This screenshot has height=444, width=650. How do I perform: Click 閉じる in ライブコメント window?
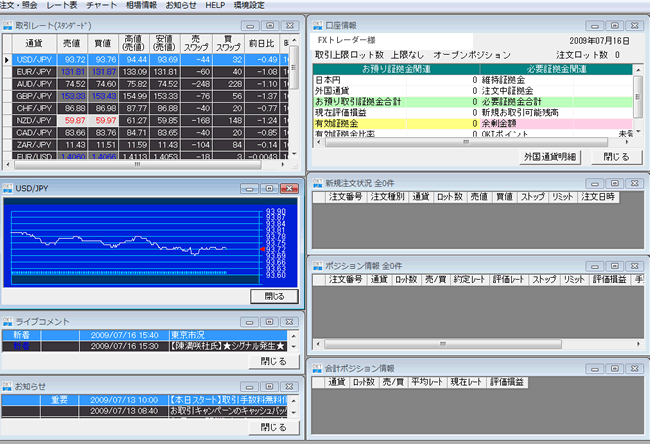click(274, 362)
